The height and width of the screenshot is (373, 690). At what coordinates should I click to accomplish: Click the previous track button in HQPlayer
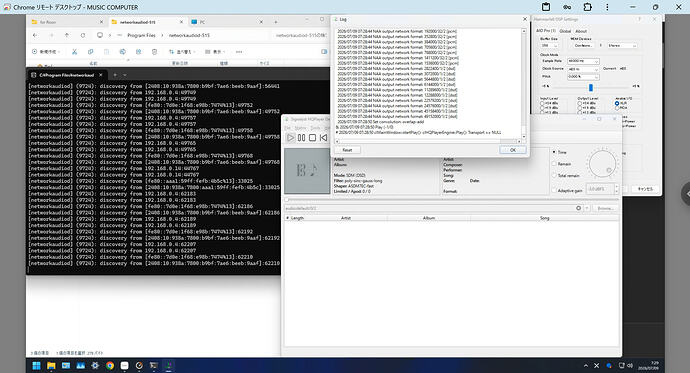tap(323, 138)
